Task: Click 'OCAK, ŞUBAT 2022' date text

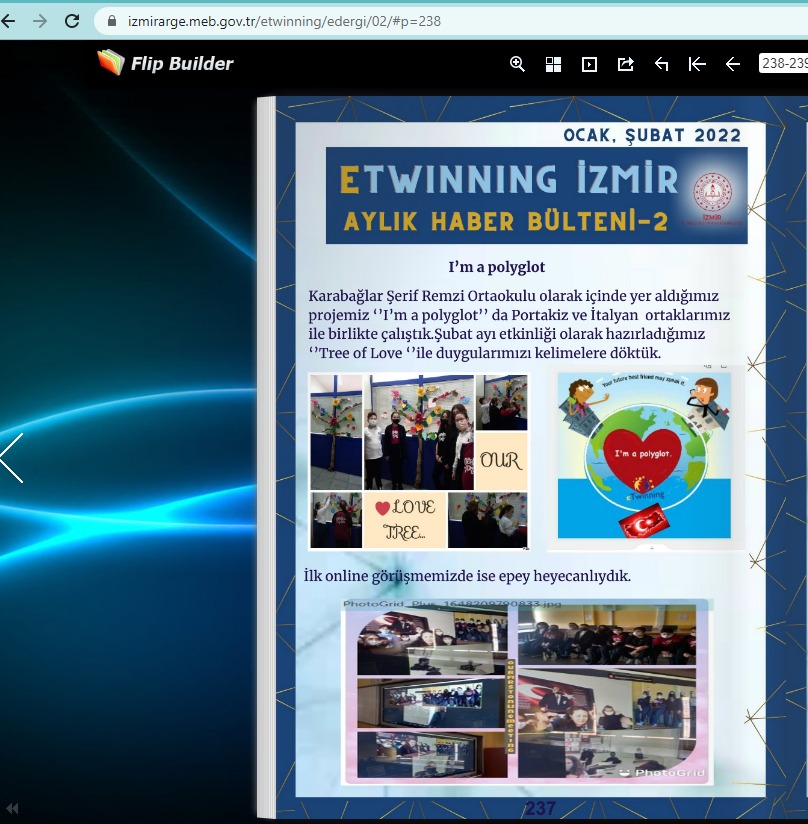Action: tap(652, 135)
